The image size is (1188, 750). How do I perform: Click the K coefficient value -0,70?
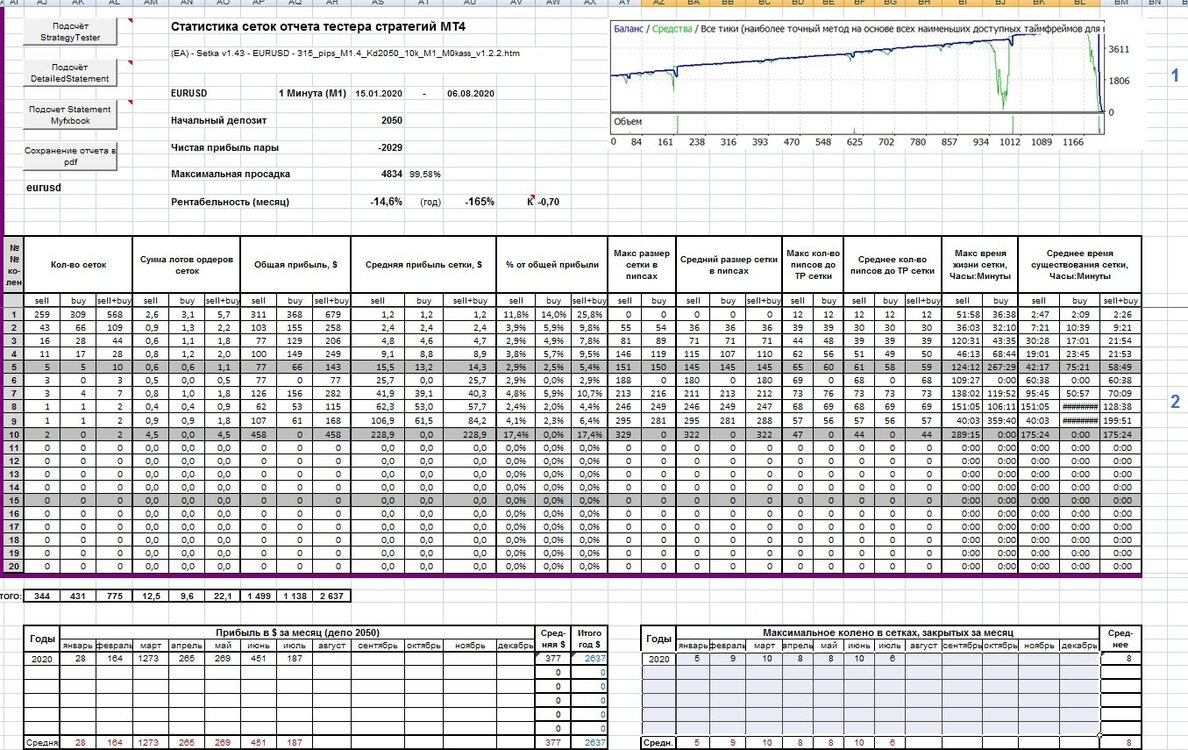548,202
